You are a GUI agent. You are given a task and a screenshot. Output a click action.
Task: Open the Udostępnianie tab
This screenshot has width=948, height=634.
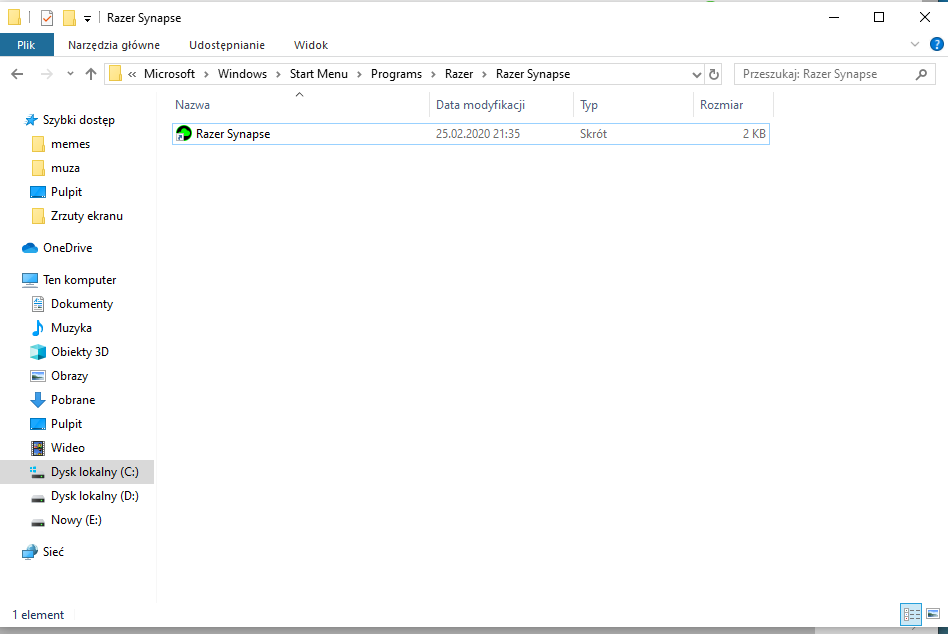point(227,45)
